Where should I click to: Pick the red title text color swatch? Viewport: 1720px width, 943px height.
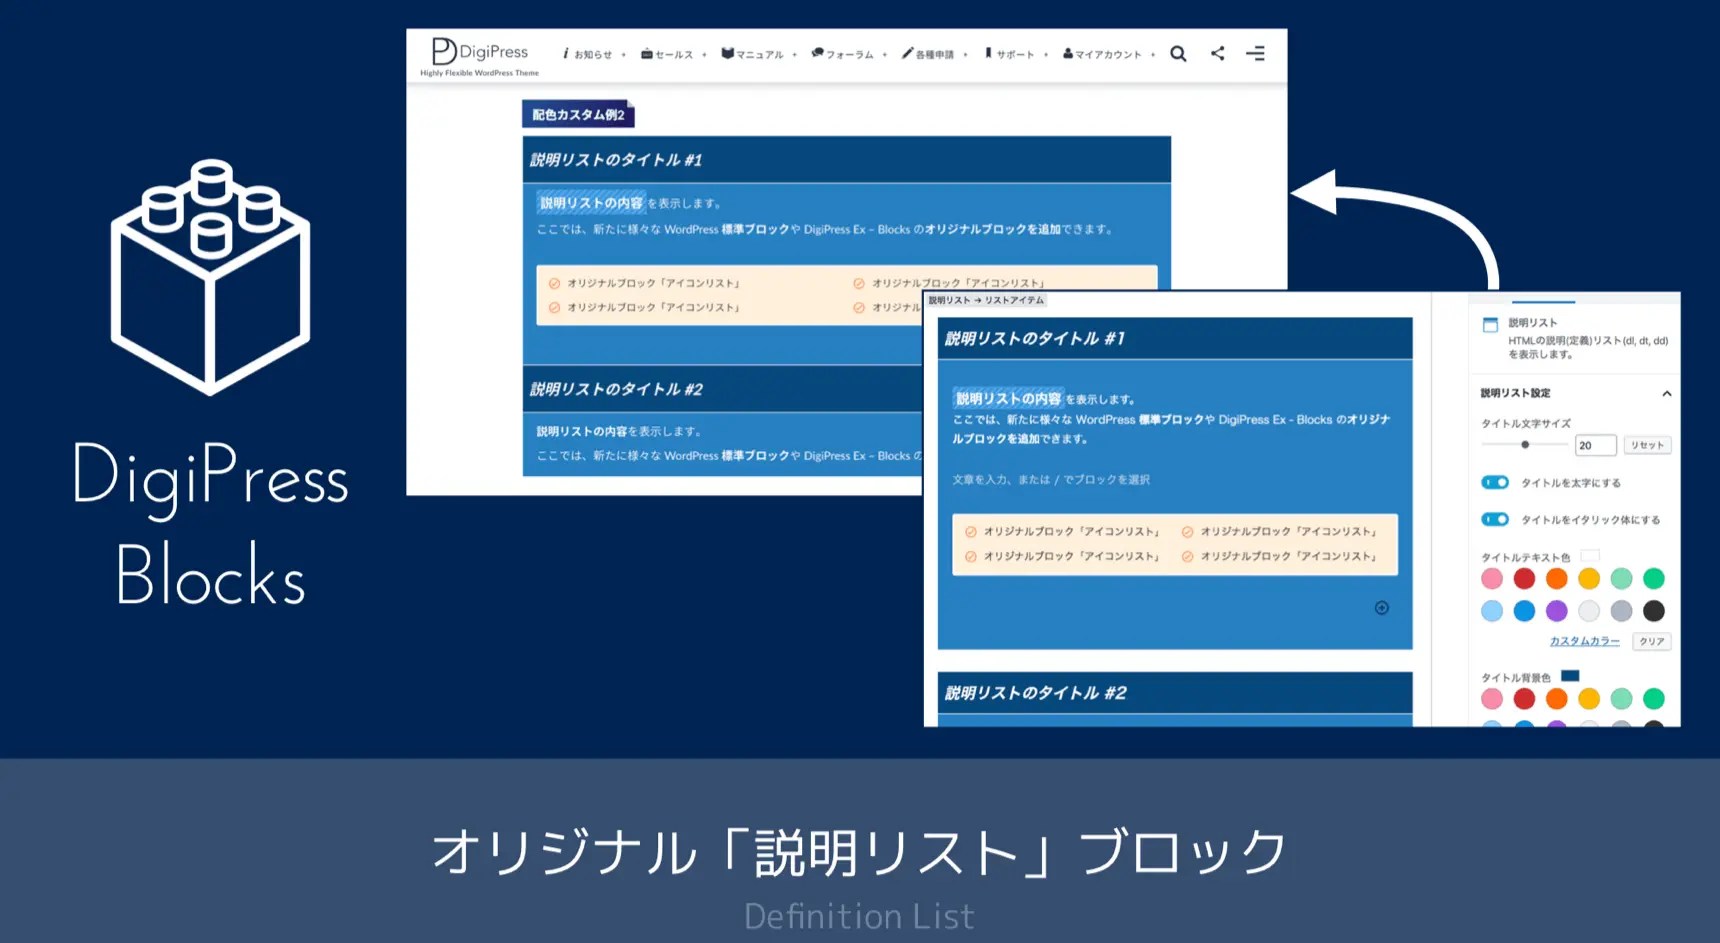point(1524,578)
